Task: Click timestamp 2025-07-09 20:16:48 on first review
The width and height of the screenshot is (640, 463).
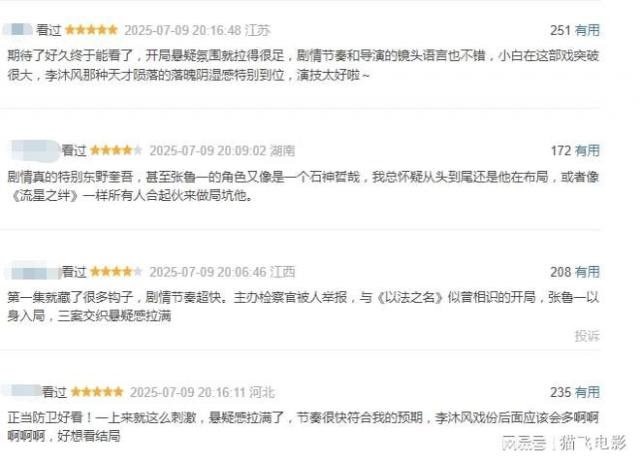Action: coord(182,30)
